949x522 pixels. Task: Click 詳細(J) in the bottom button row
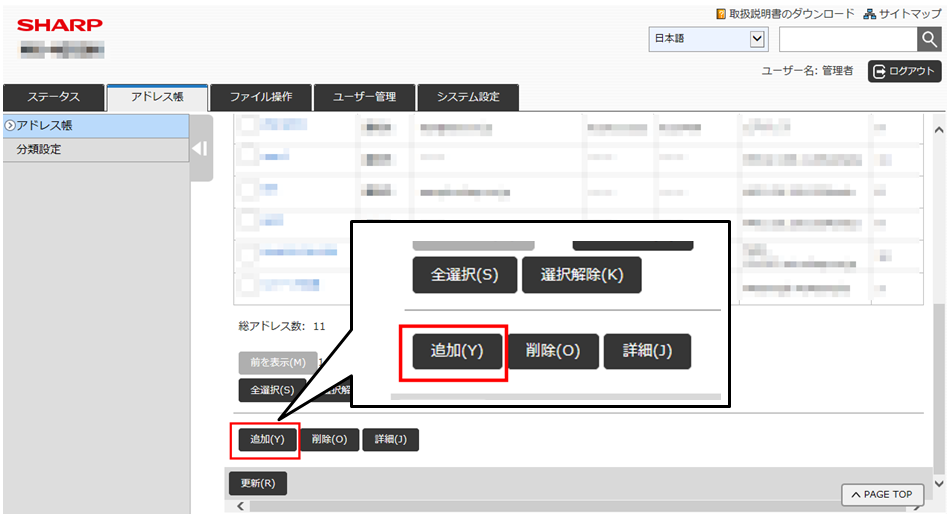tap(390, 439)
